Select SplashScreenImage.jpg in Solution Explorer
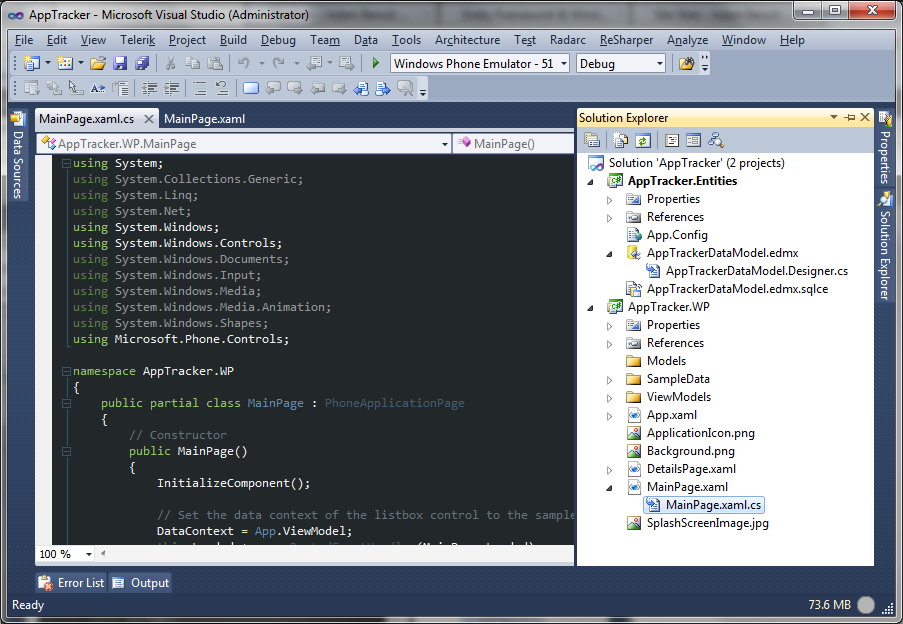The image size is (903, 624). tap(707, 523)
